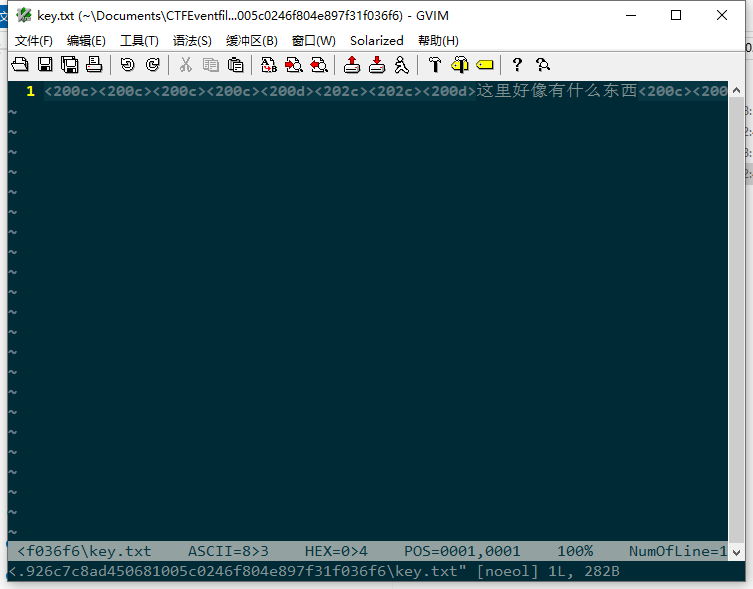Click the Help question mark icon

517,64
